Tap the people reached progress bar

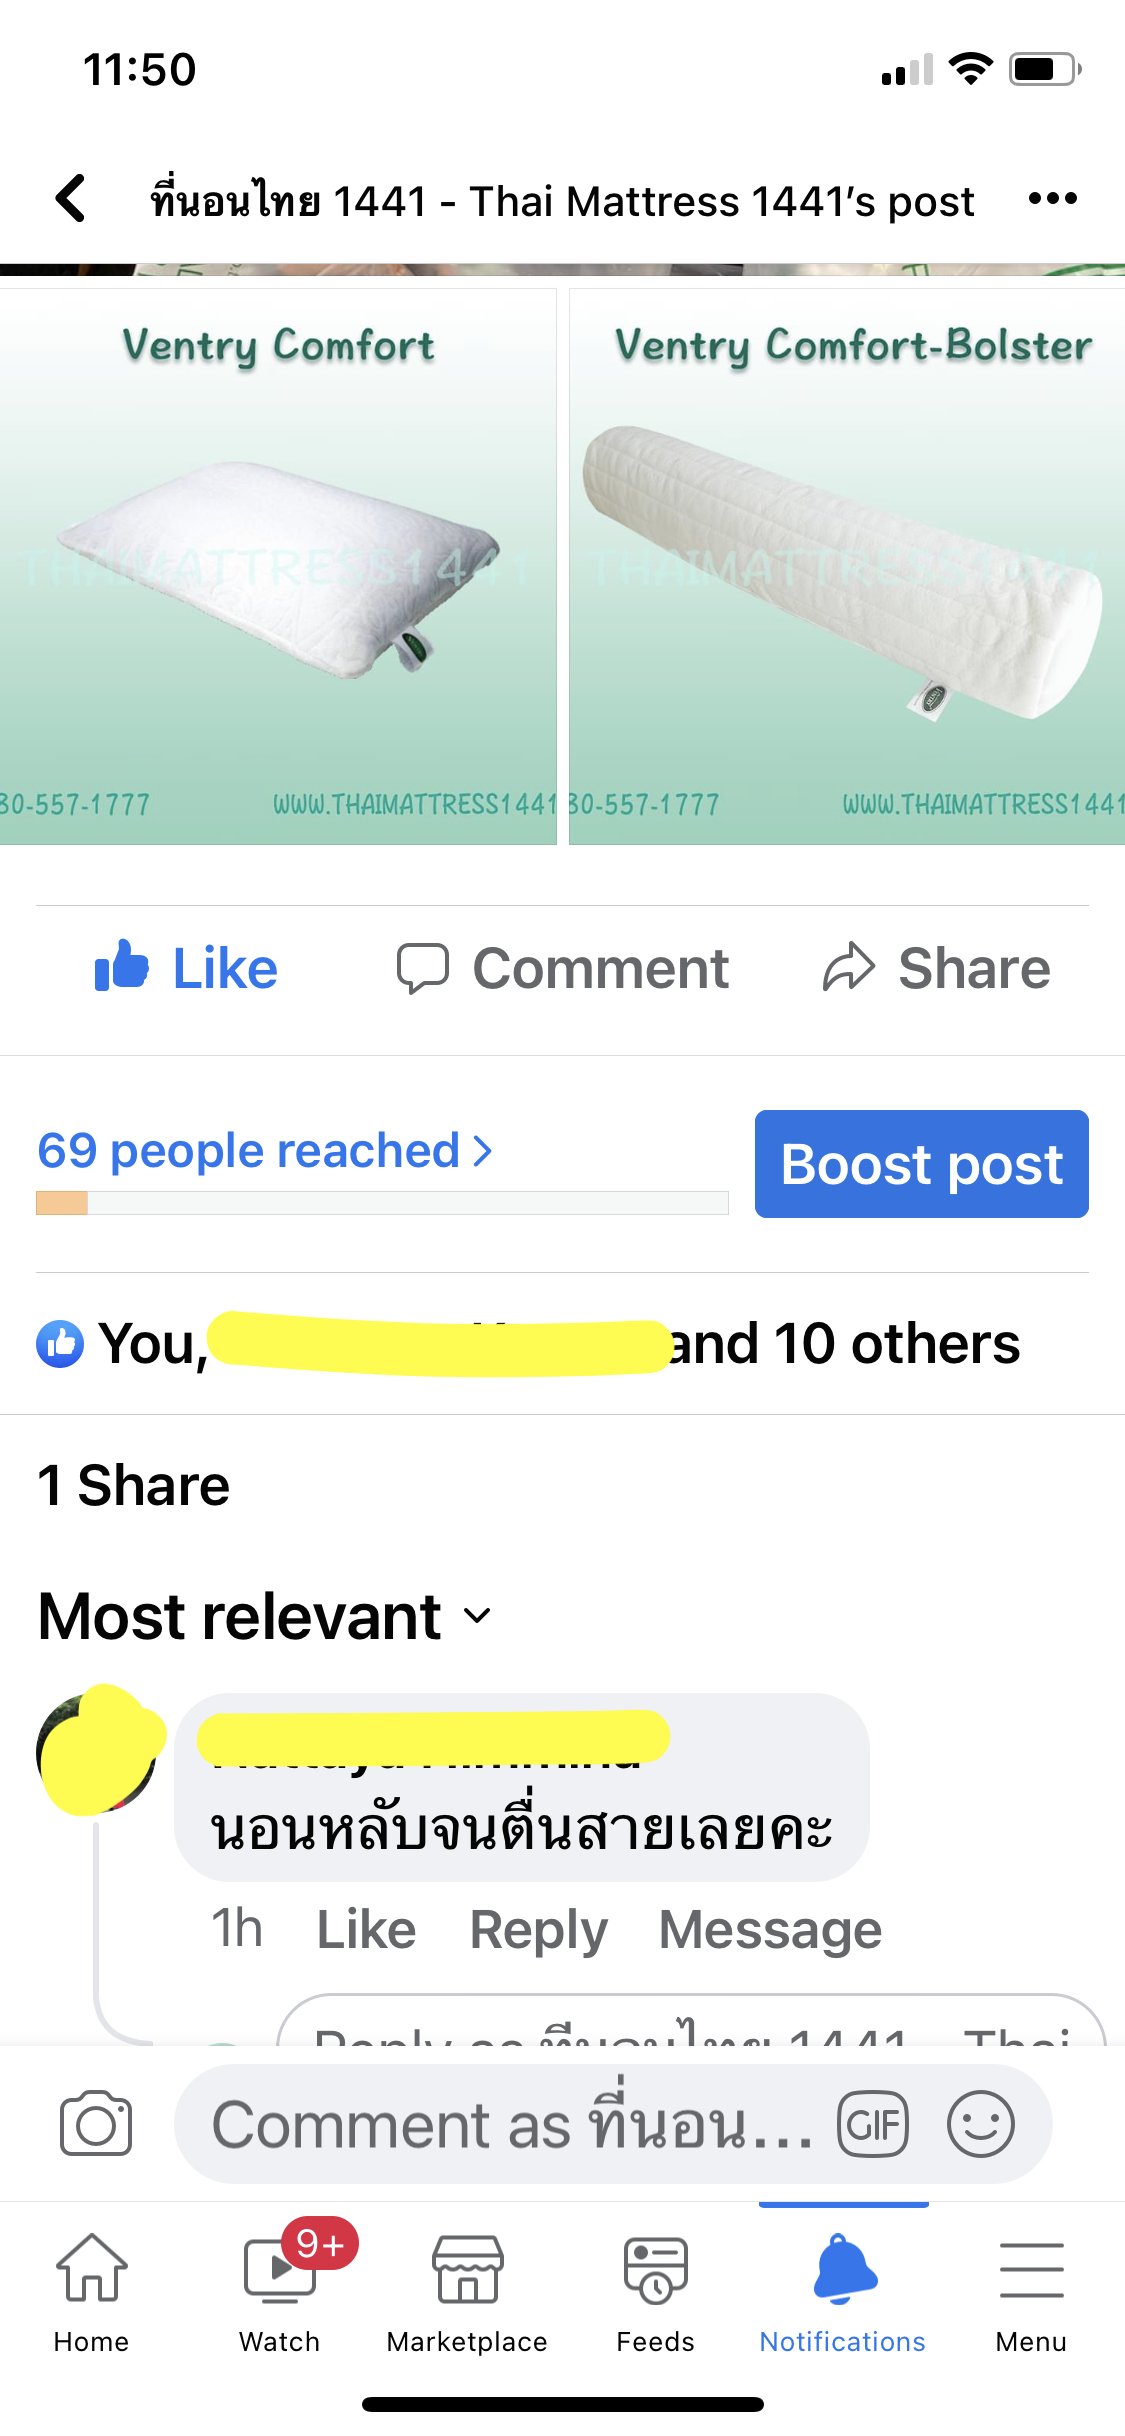coord(382,1203)
